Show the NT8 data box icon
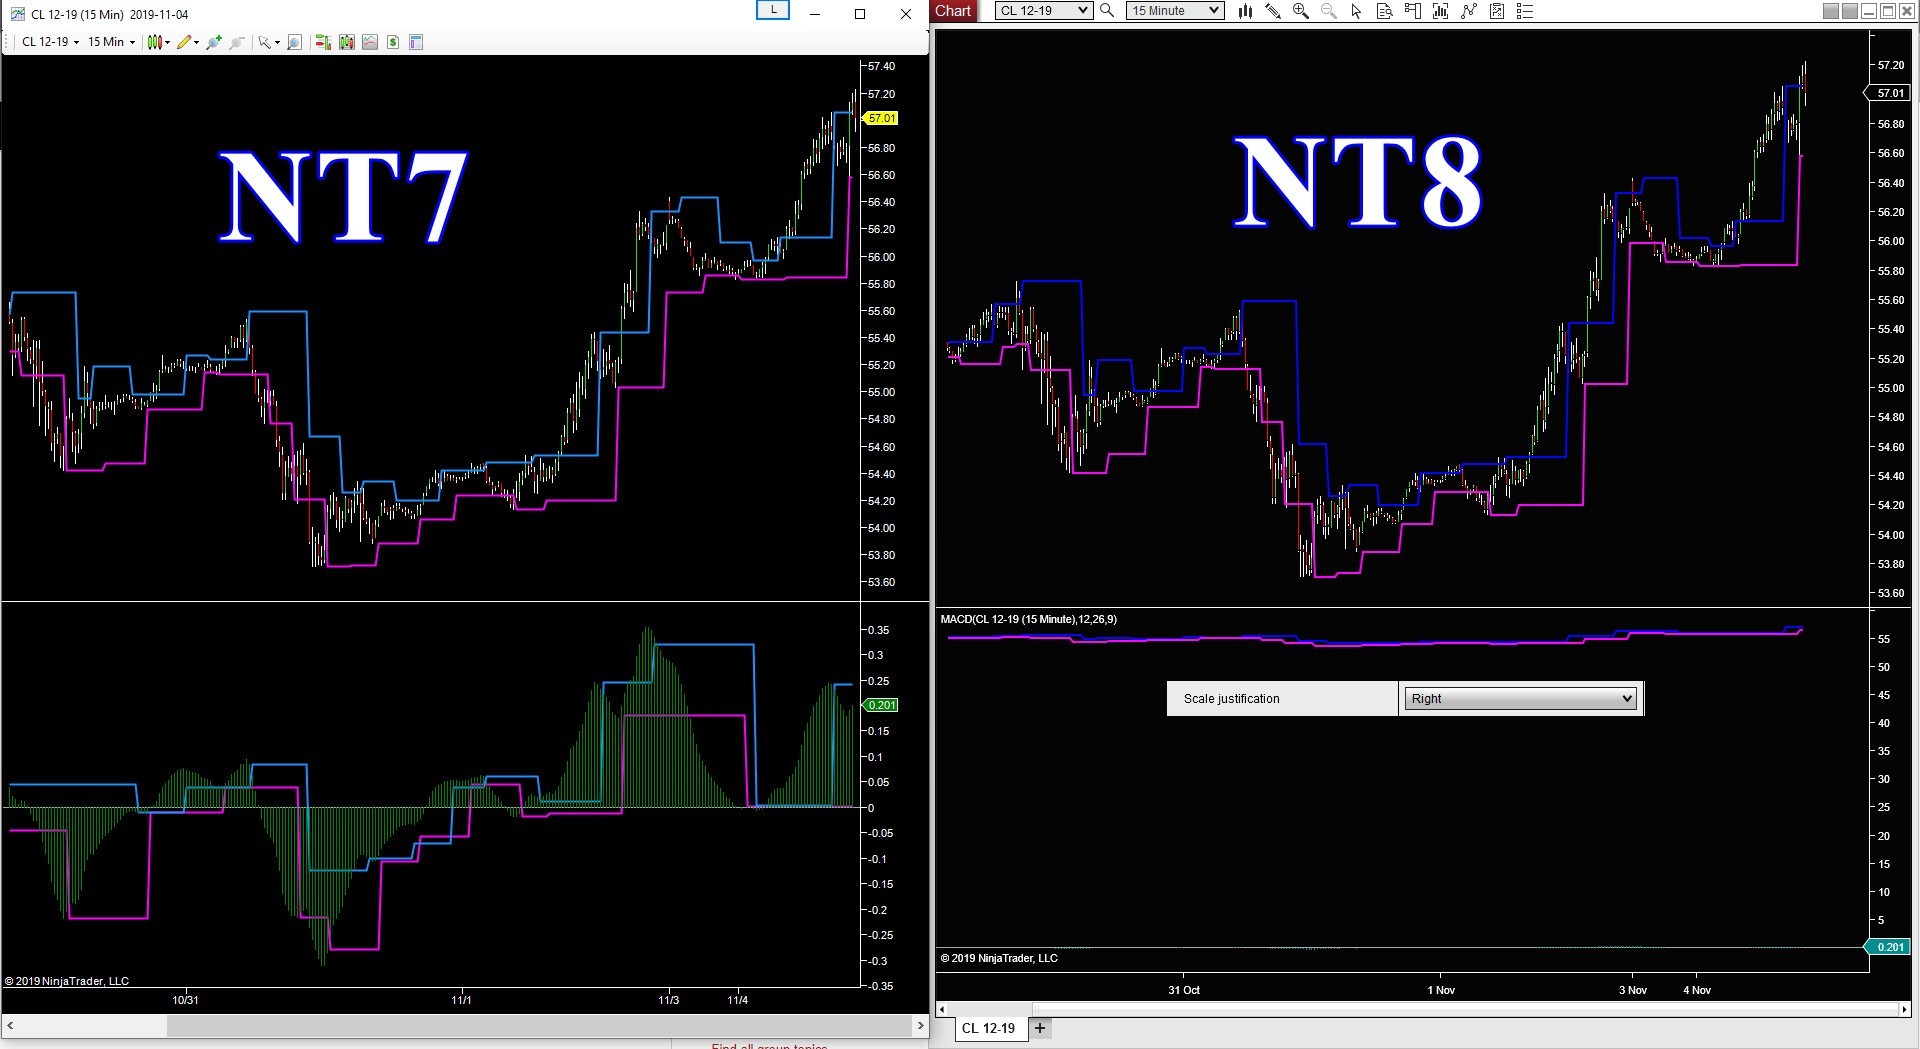The image size is (1920, 1049). (x=1385, y=11)
